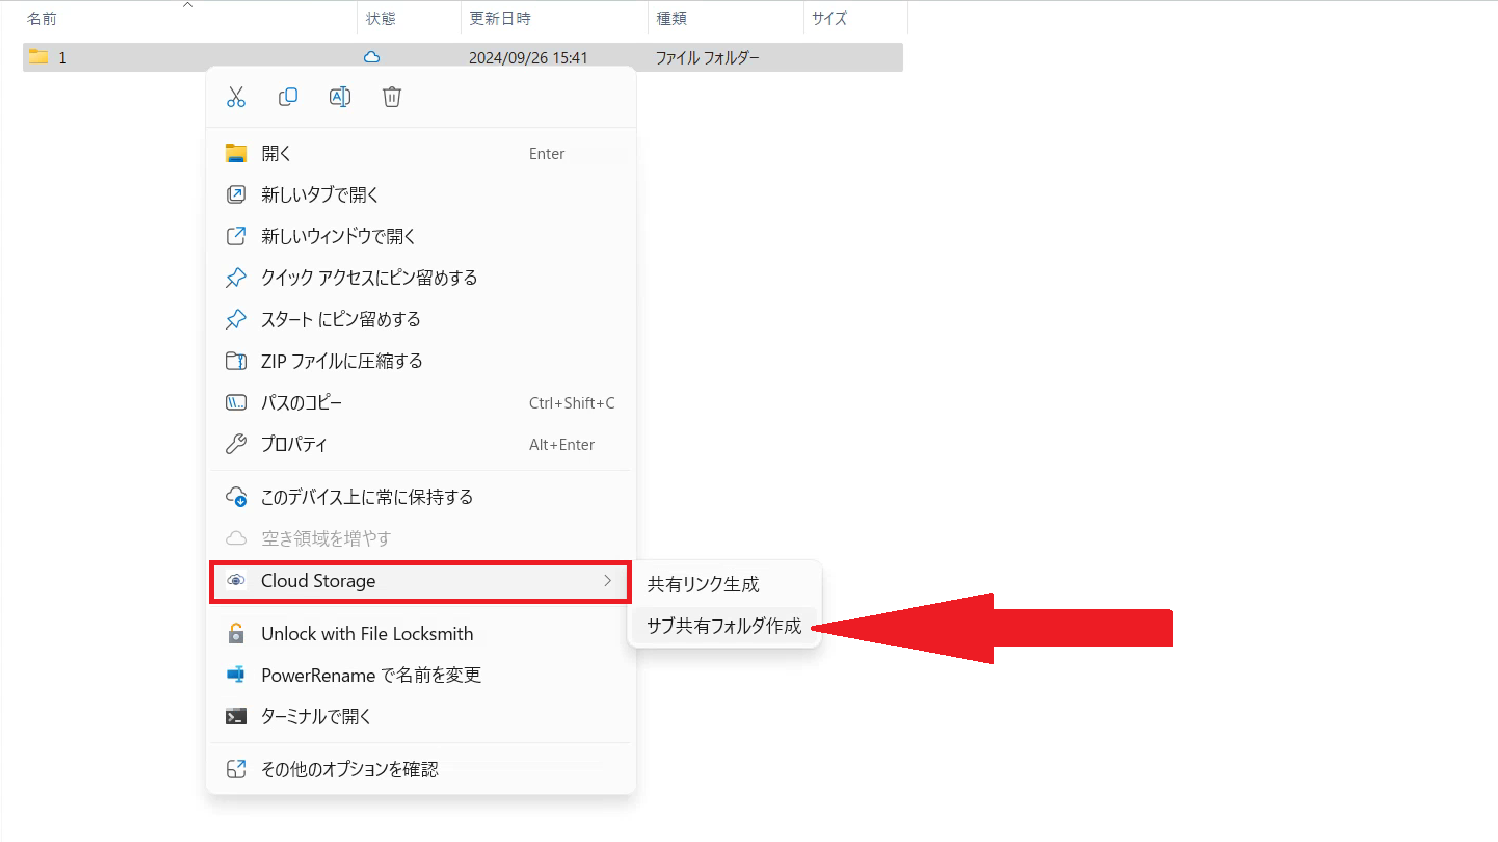
Task: Click the Copy icon in context menu
Action: pyautogui.click(x=288, y=97)
